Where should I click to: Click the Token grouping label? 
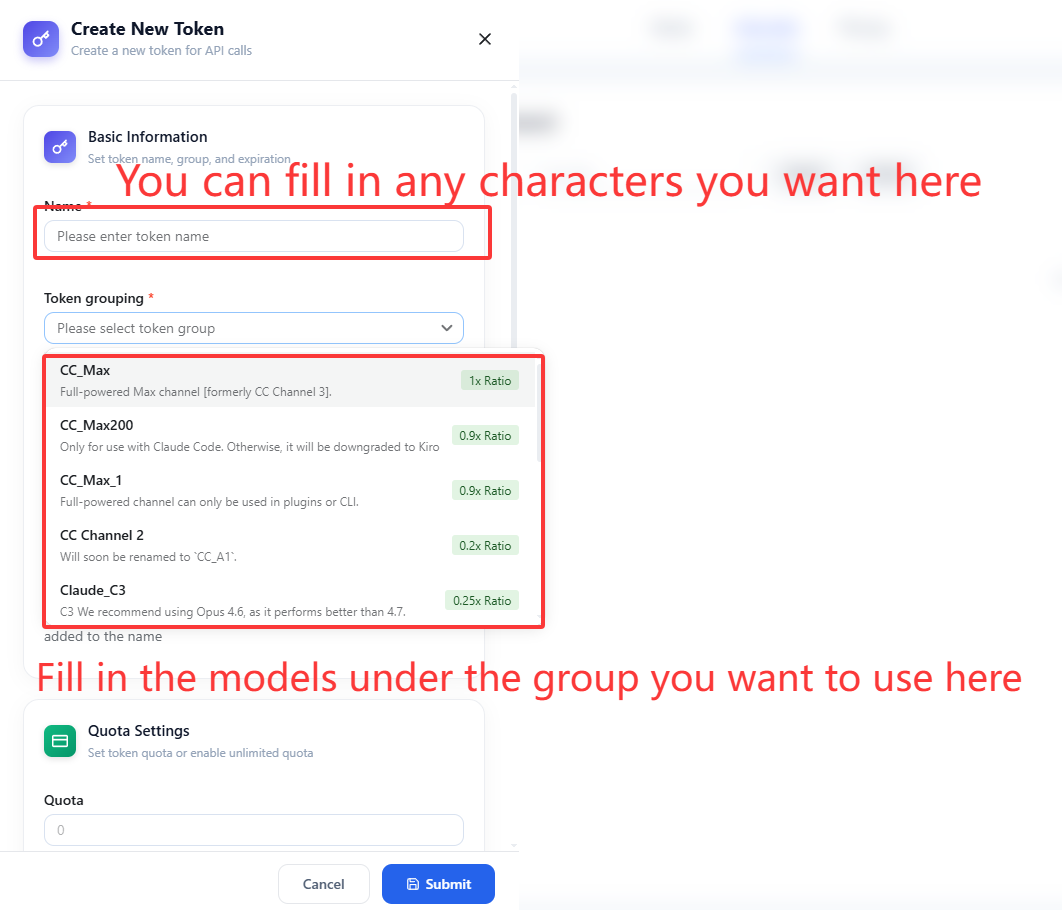coord(94,299)
